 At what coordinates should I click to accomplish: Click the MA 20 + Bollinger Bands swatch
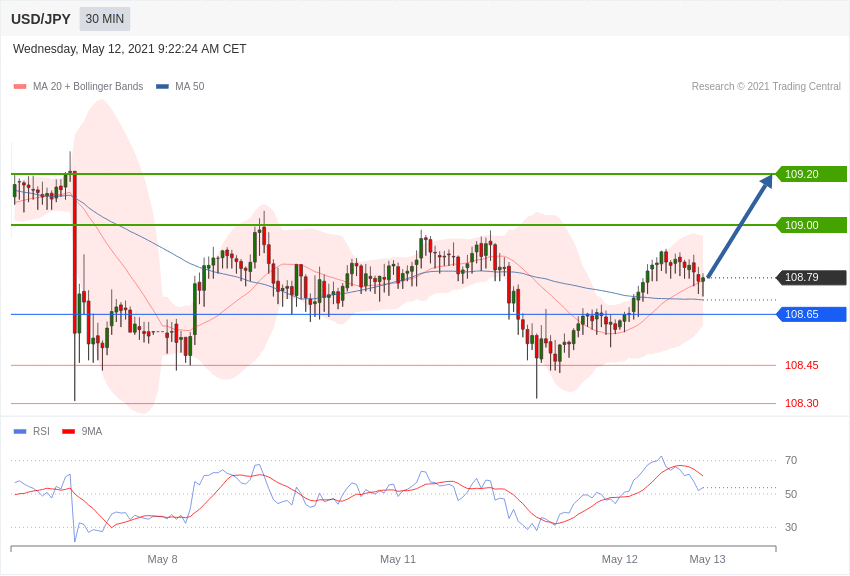pos(20,86)
